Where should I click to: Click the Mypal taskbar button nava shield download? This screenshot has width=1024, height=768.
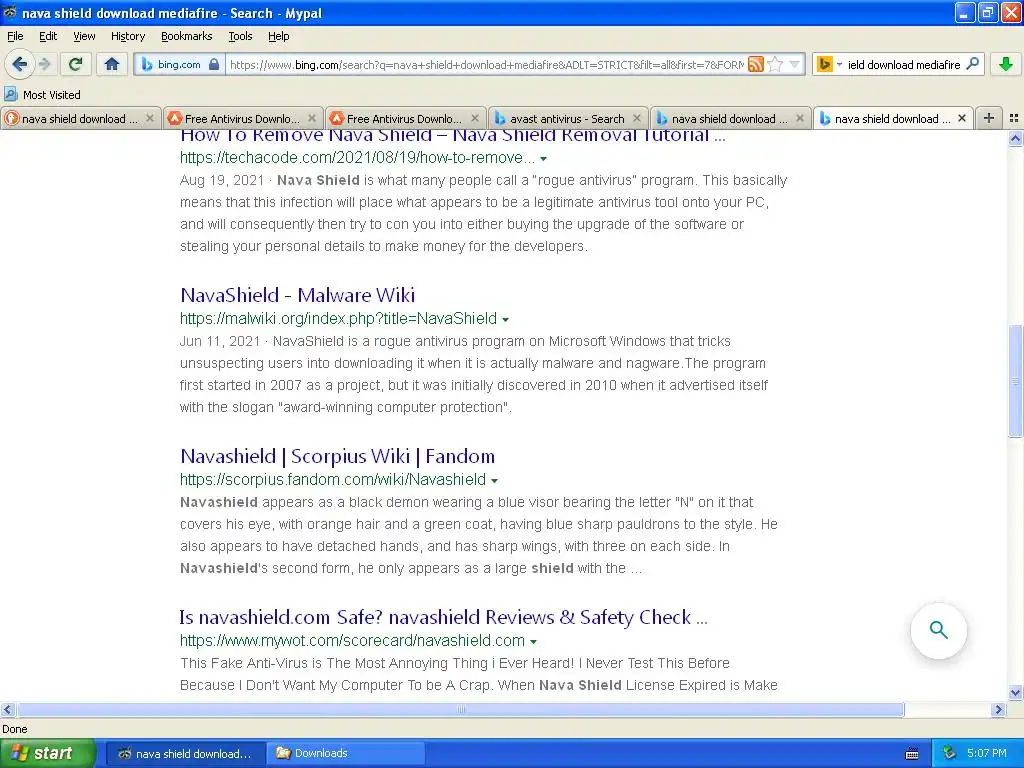click(x=185, y=754)
